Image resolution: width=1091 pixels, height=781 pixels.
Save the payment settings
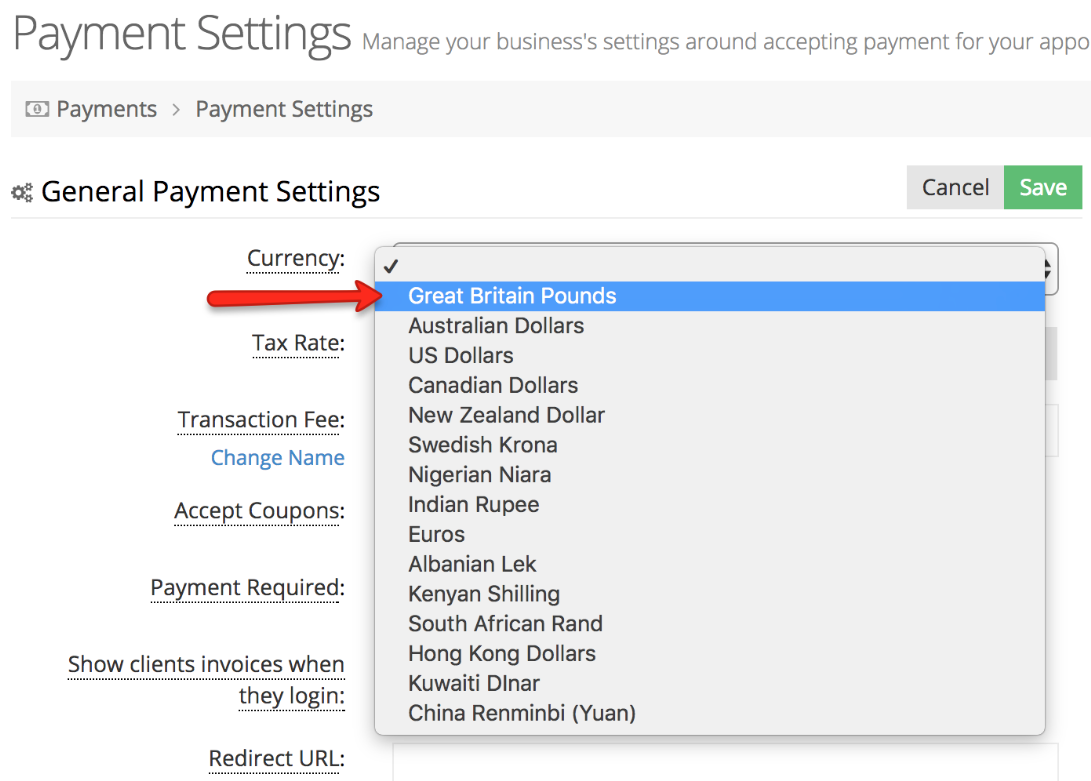click(x=1043, y=187)
